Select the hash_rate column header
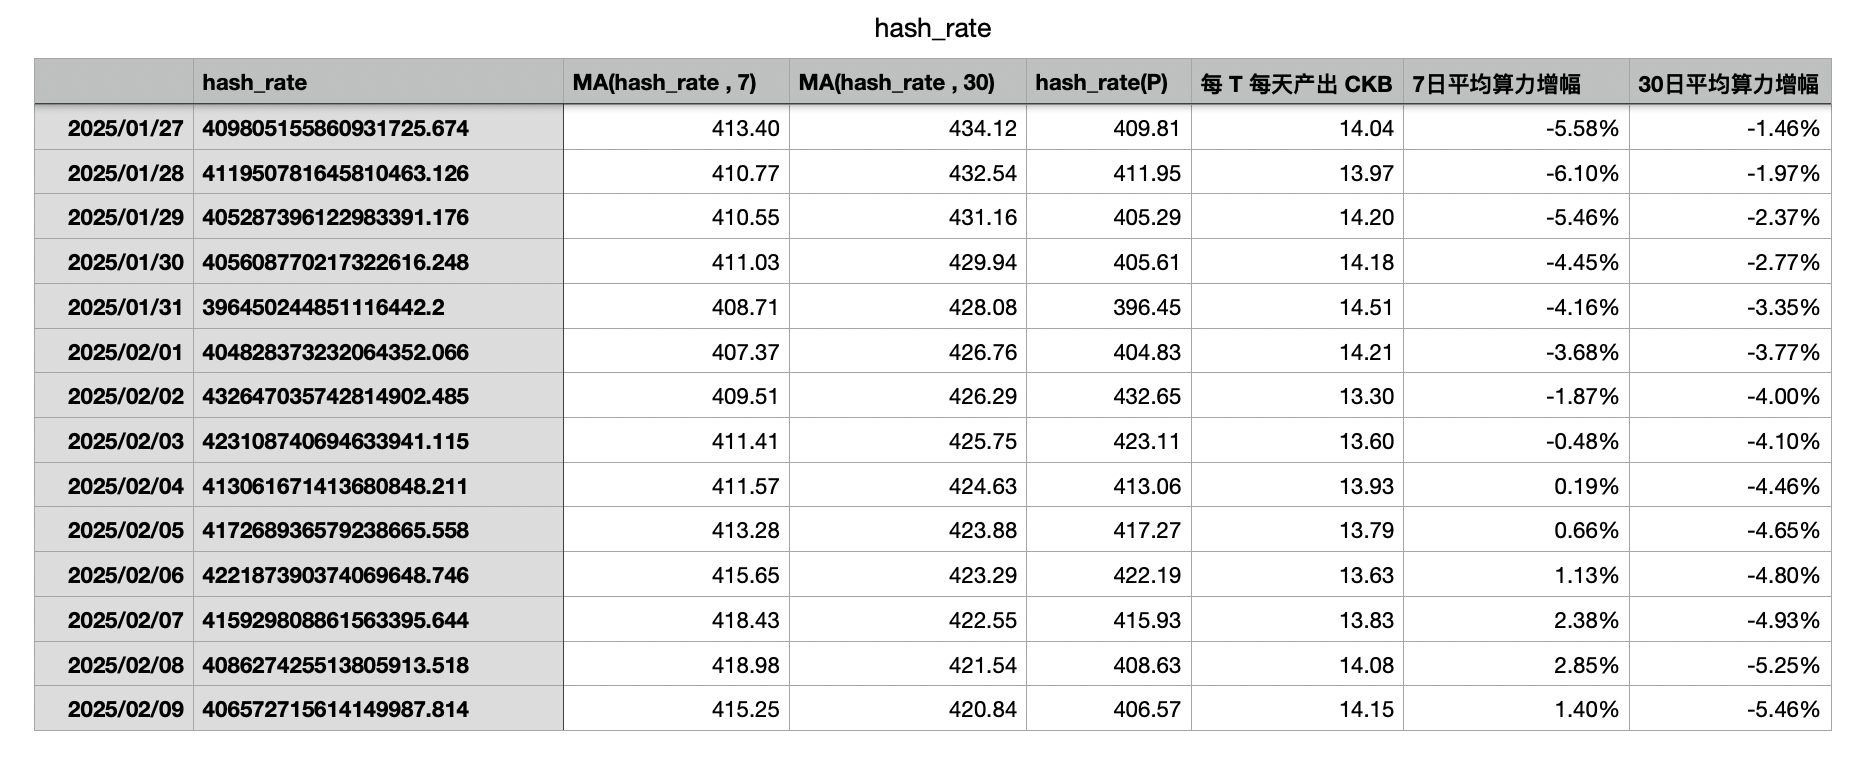1860x758 pixels. coord(378,82)
